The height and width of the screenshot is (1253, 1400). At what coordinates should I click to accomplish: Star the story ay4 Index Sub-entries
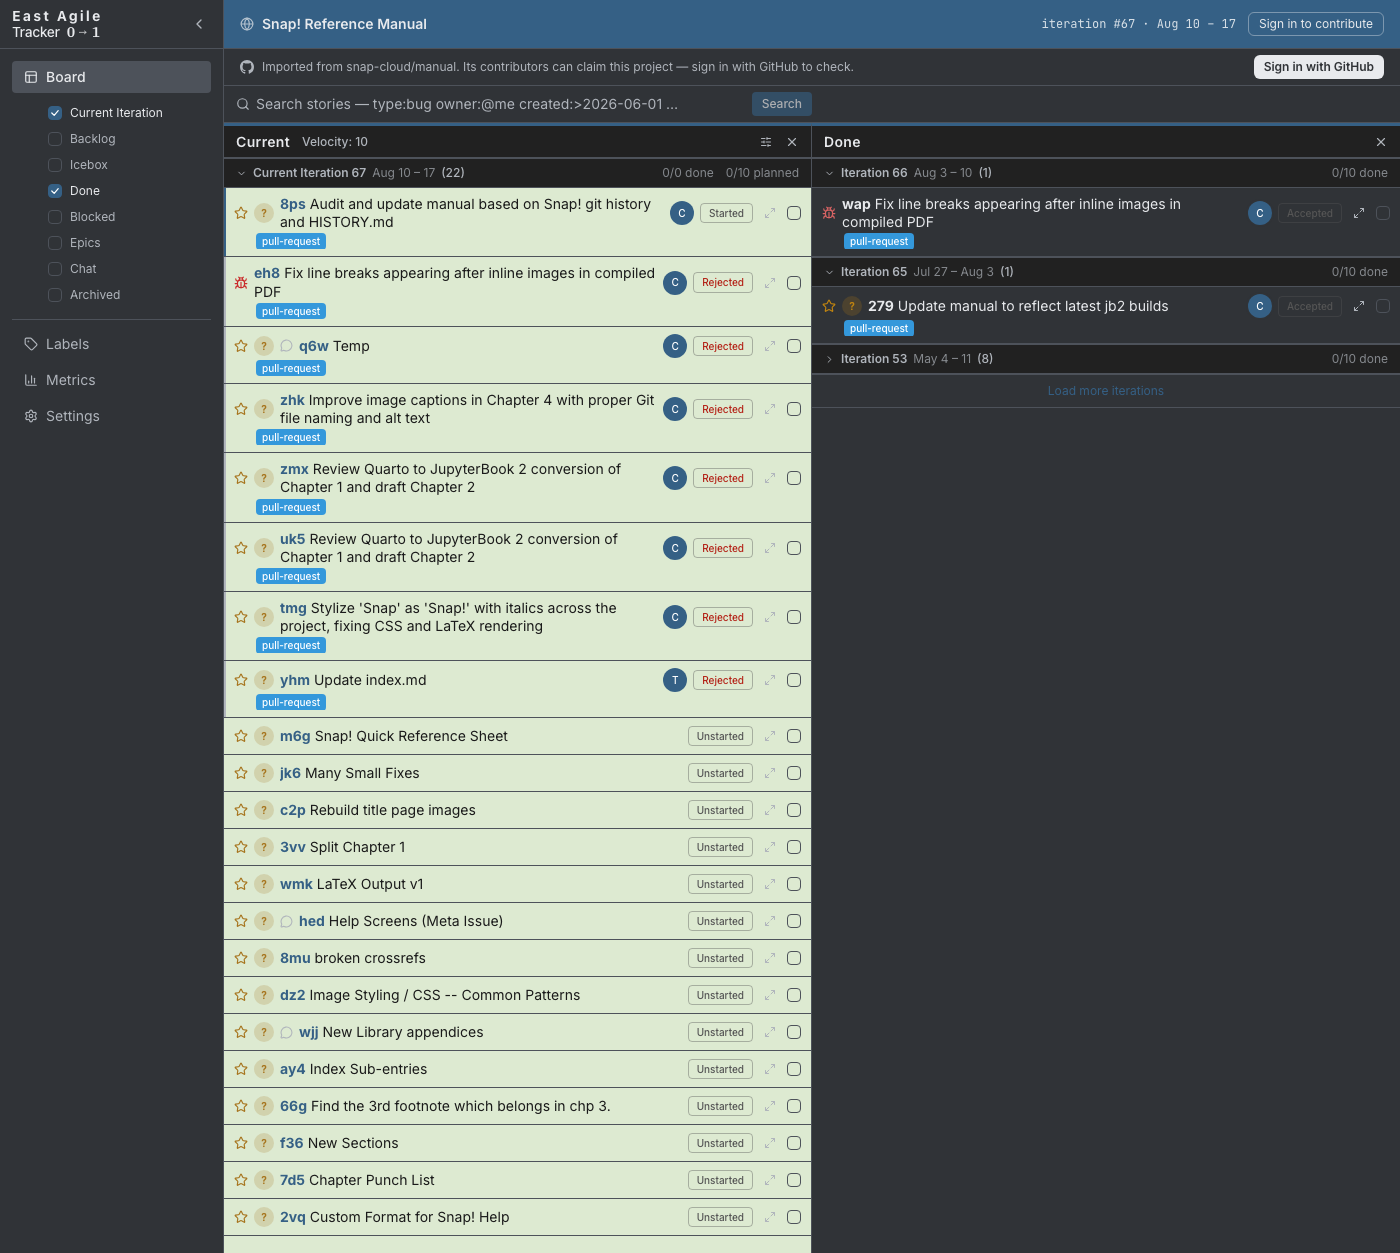tap(241, 1069)
